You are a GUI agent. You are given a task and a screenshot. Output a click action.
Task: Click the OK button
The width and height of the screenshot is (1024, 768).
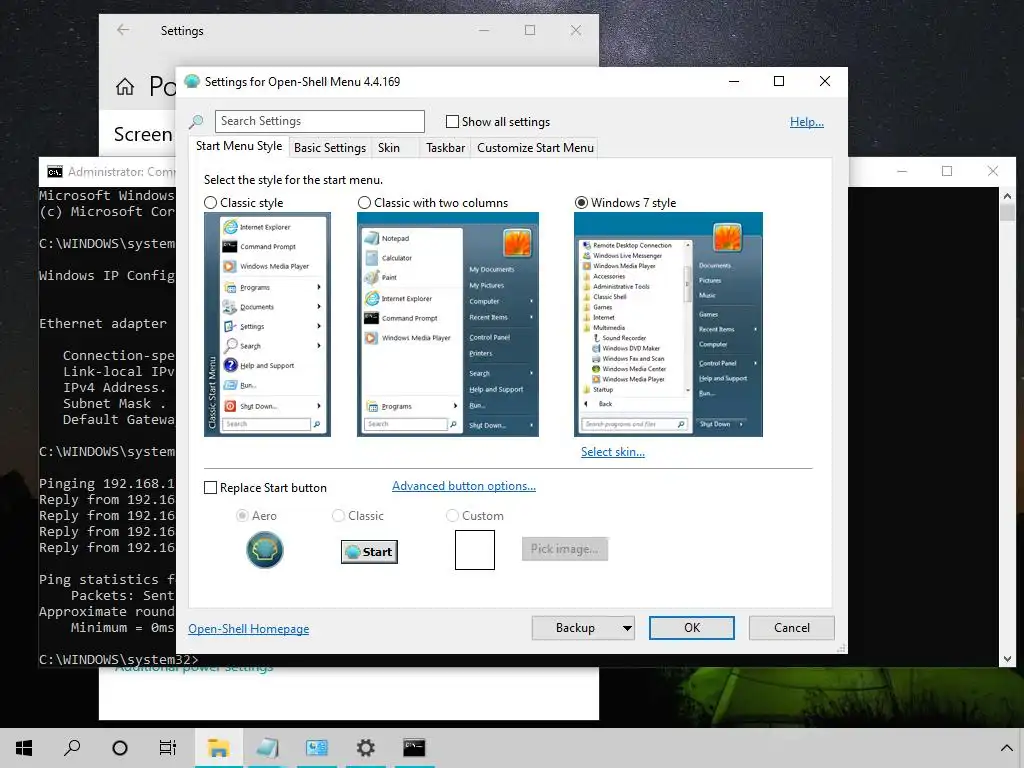point(692,628)
